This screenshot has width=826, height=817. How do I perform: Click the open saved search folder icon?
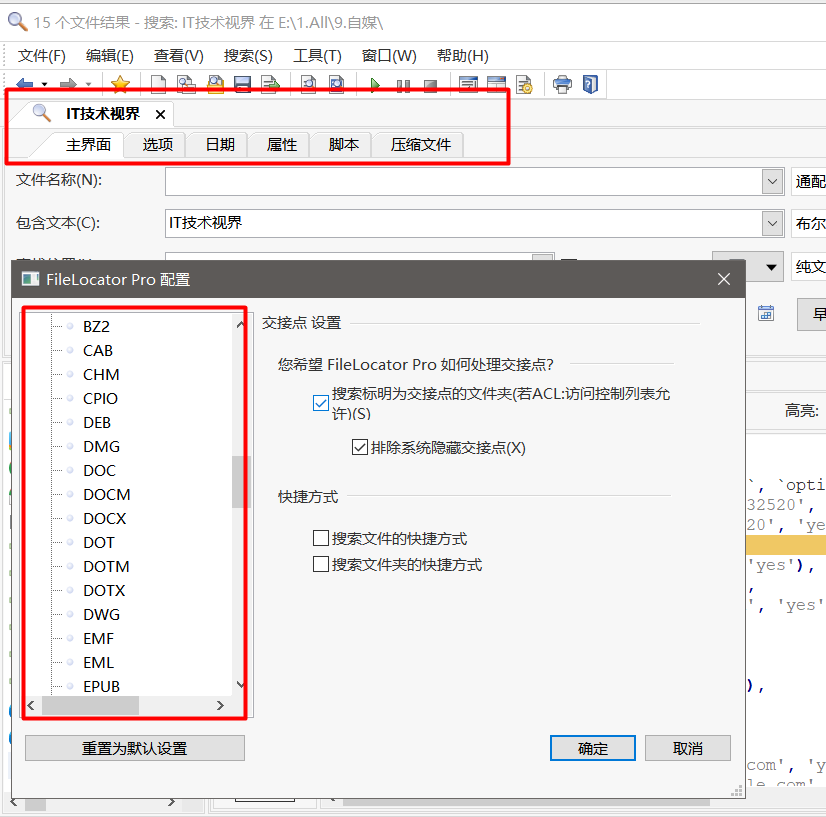(x=215, y=84)
